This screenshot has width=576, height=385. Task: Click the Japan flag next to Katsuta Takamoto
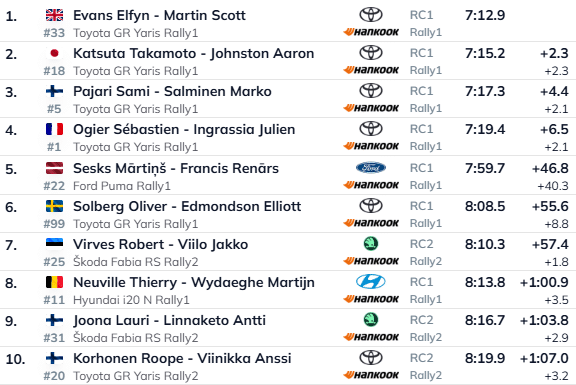54,53
